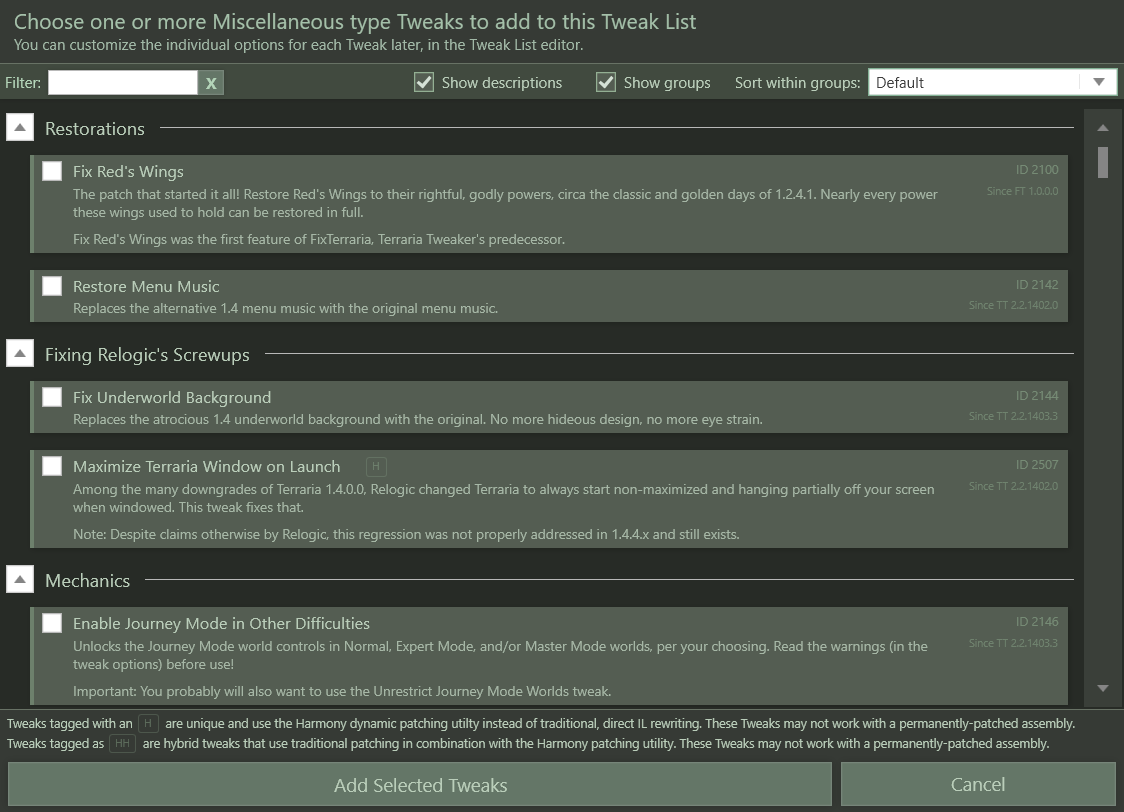The image size is (1124, 812).
Task: Open the Sort within groups dropdown
Action: (991, 83)
